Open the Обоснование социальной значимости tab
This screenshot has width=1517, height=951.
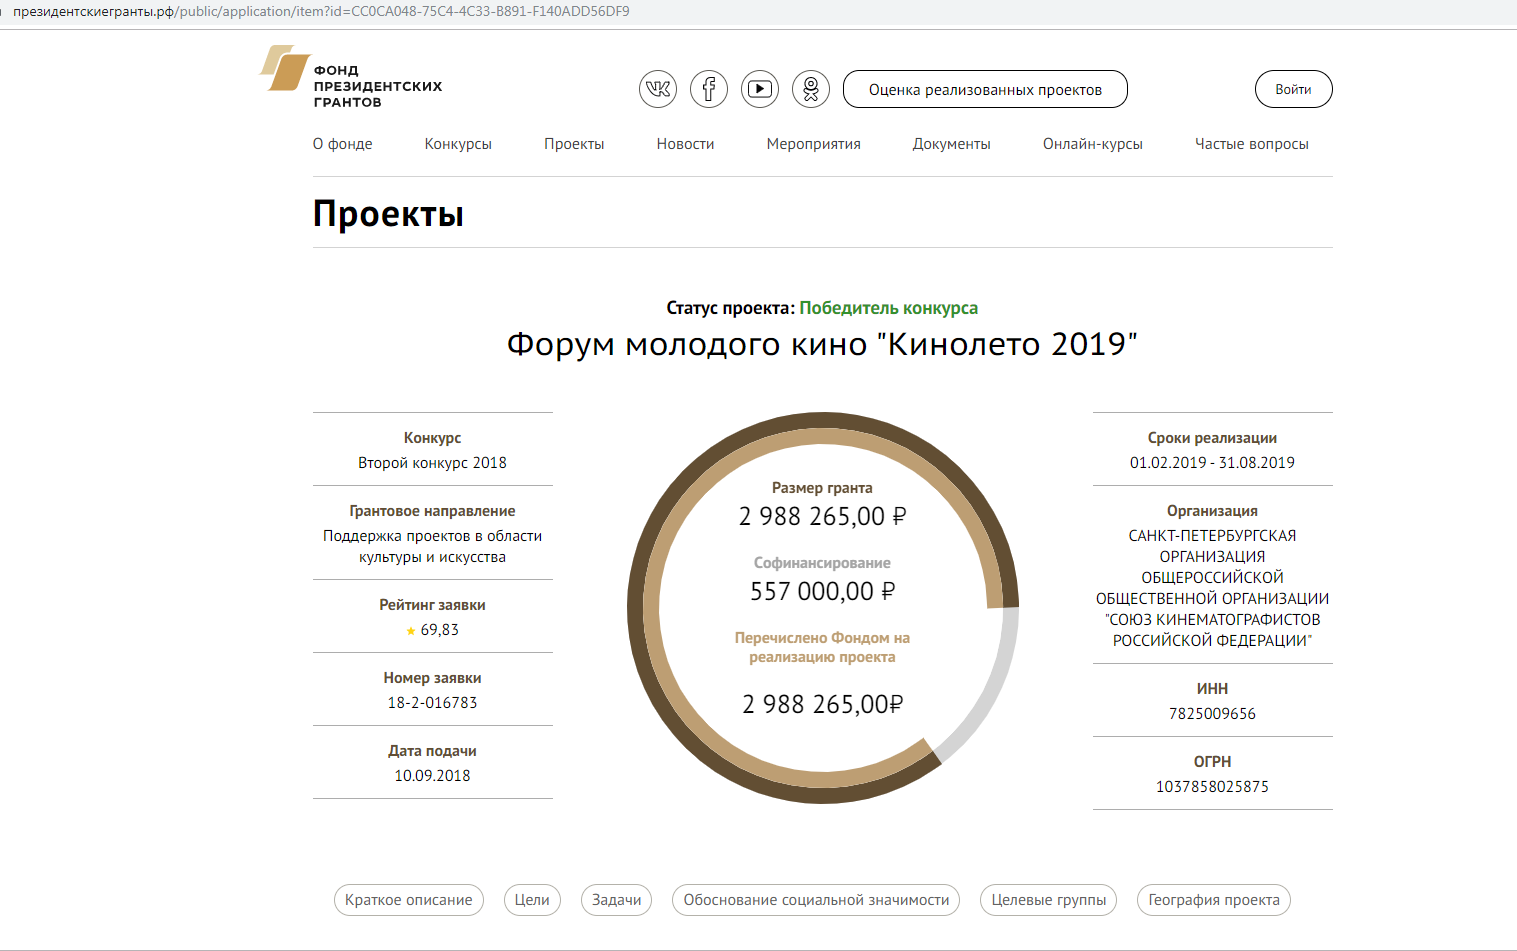[x=816, y=900]
